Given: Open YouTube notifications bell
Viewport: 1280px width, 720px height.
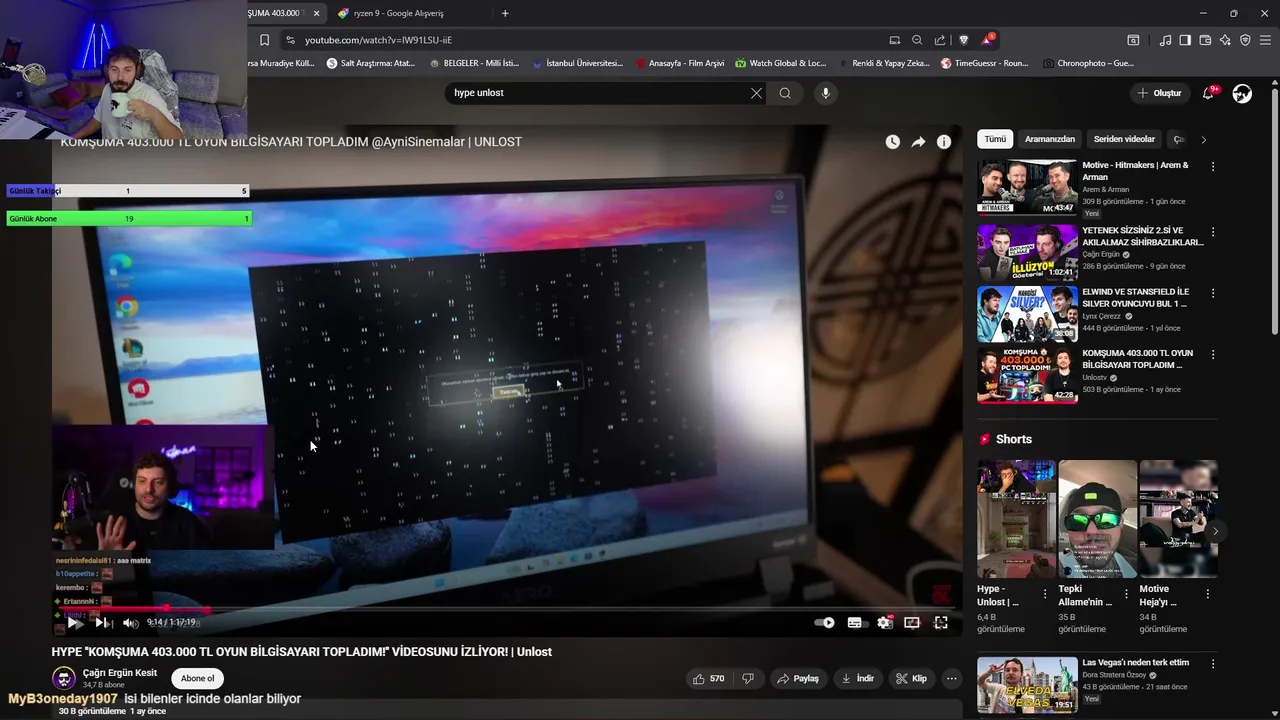Looking at the screenshot, I should (x=1209, y=93).
